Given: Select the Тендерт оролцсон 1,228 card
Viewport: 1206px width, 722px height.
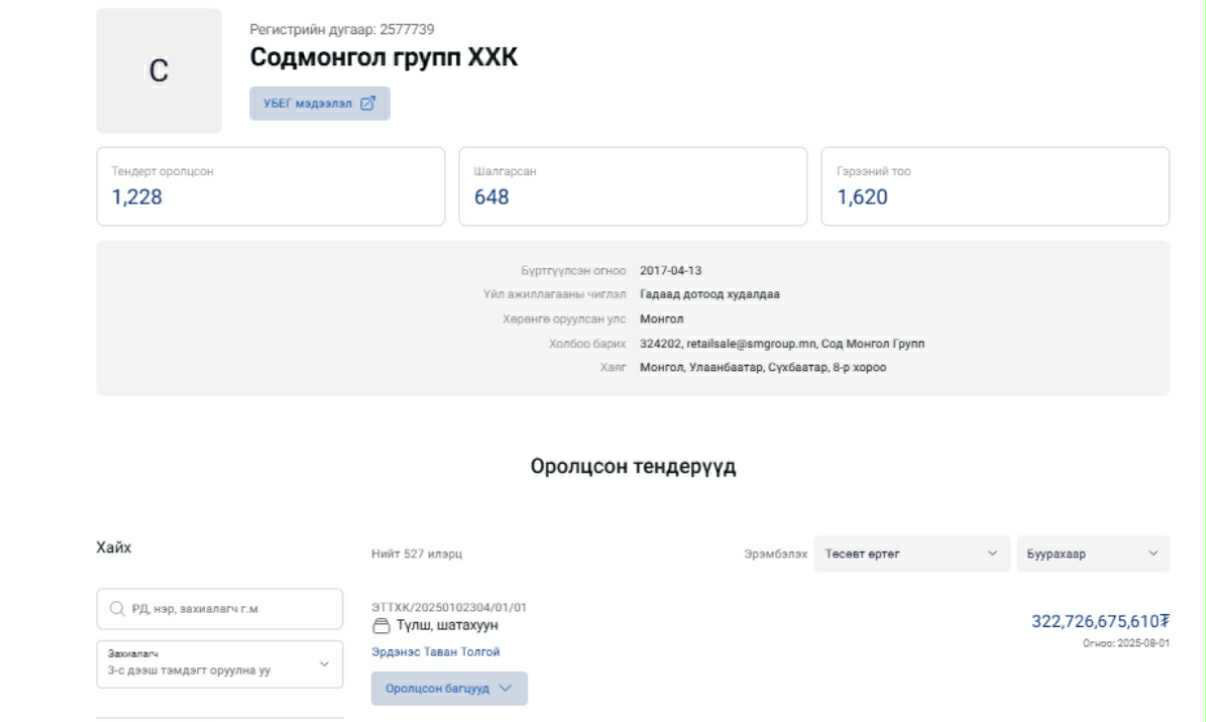Looking at the screenshot, I should pos(270,187).
